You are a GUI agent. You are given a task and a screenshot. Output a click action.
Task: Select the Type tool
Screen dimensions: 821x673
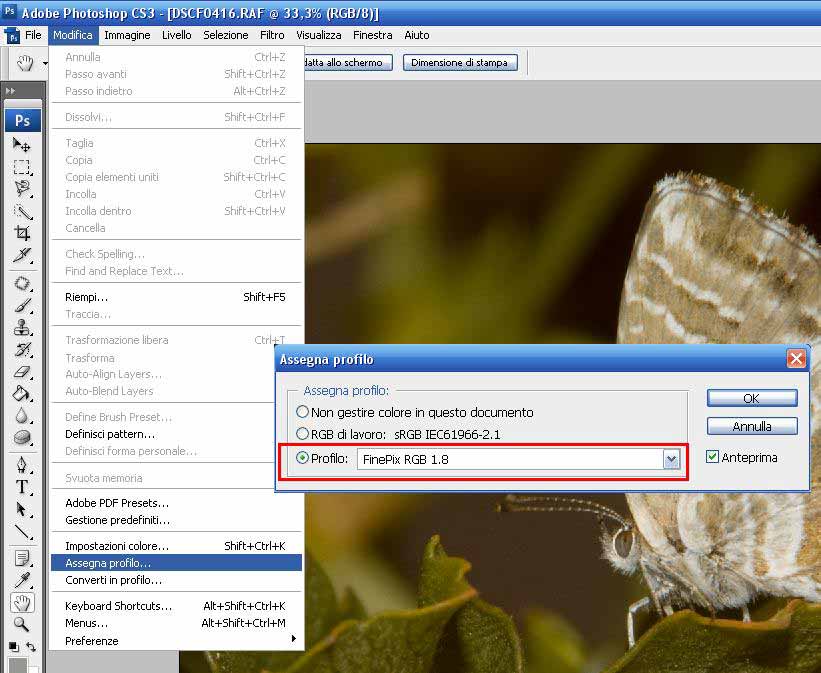(x=22, y=487)
